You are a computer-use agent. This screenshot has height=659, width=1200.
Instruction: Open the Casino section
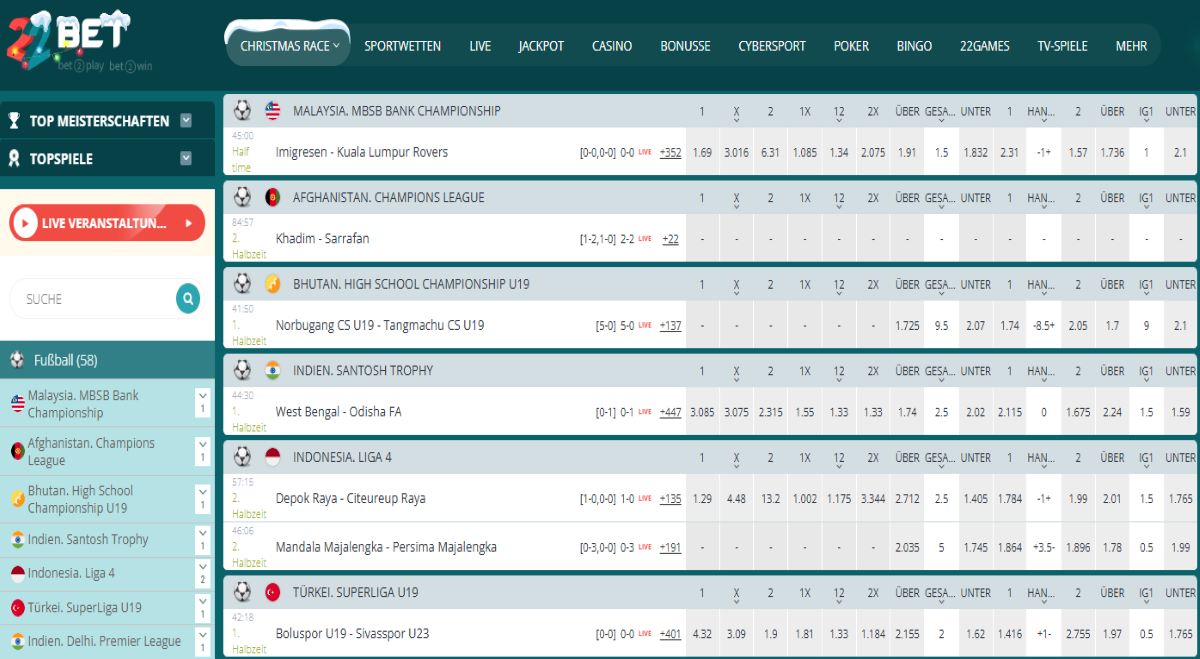click(612, 46)
